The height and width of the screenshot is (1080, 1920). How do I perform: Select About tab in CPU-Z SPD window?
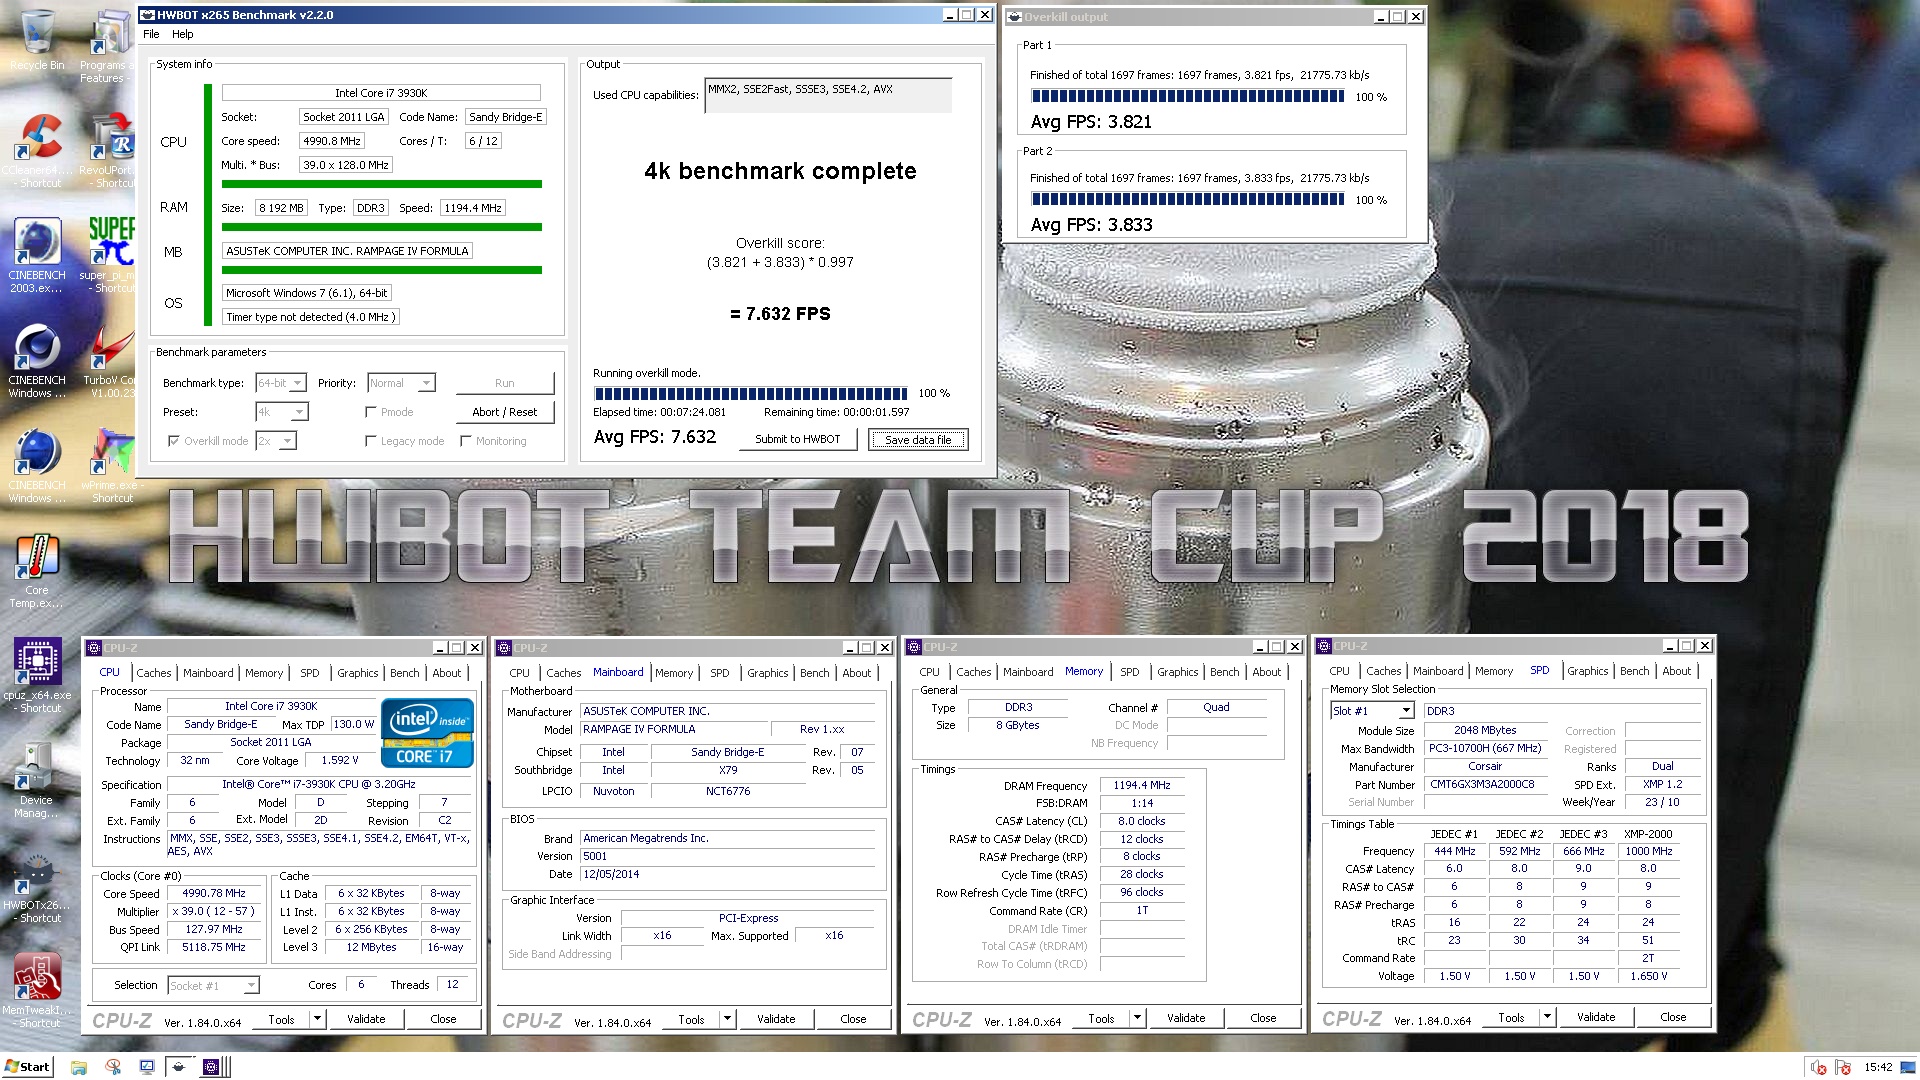[1677, 671]
